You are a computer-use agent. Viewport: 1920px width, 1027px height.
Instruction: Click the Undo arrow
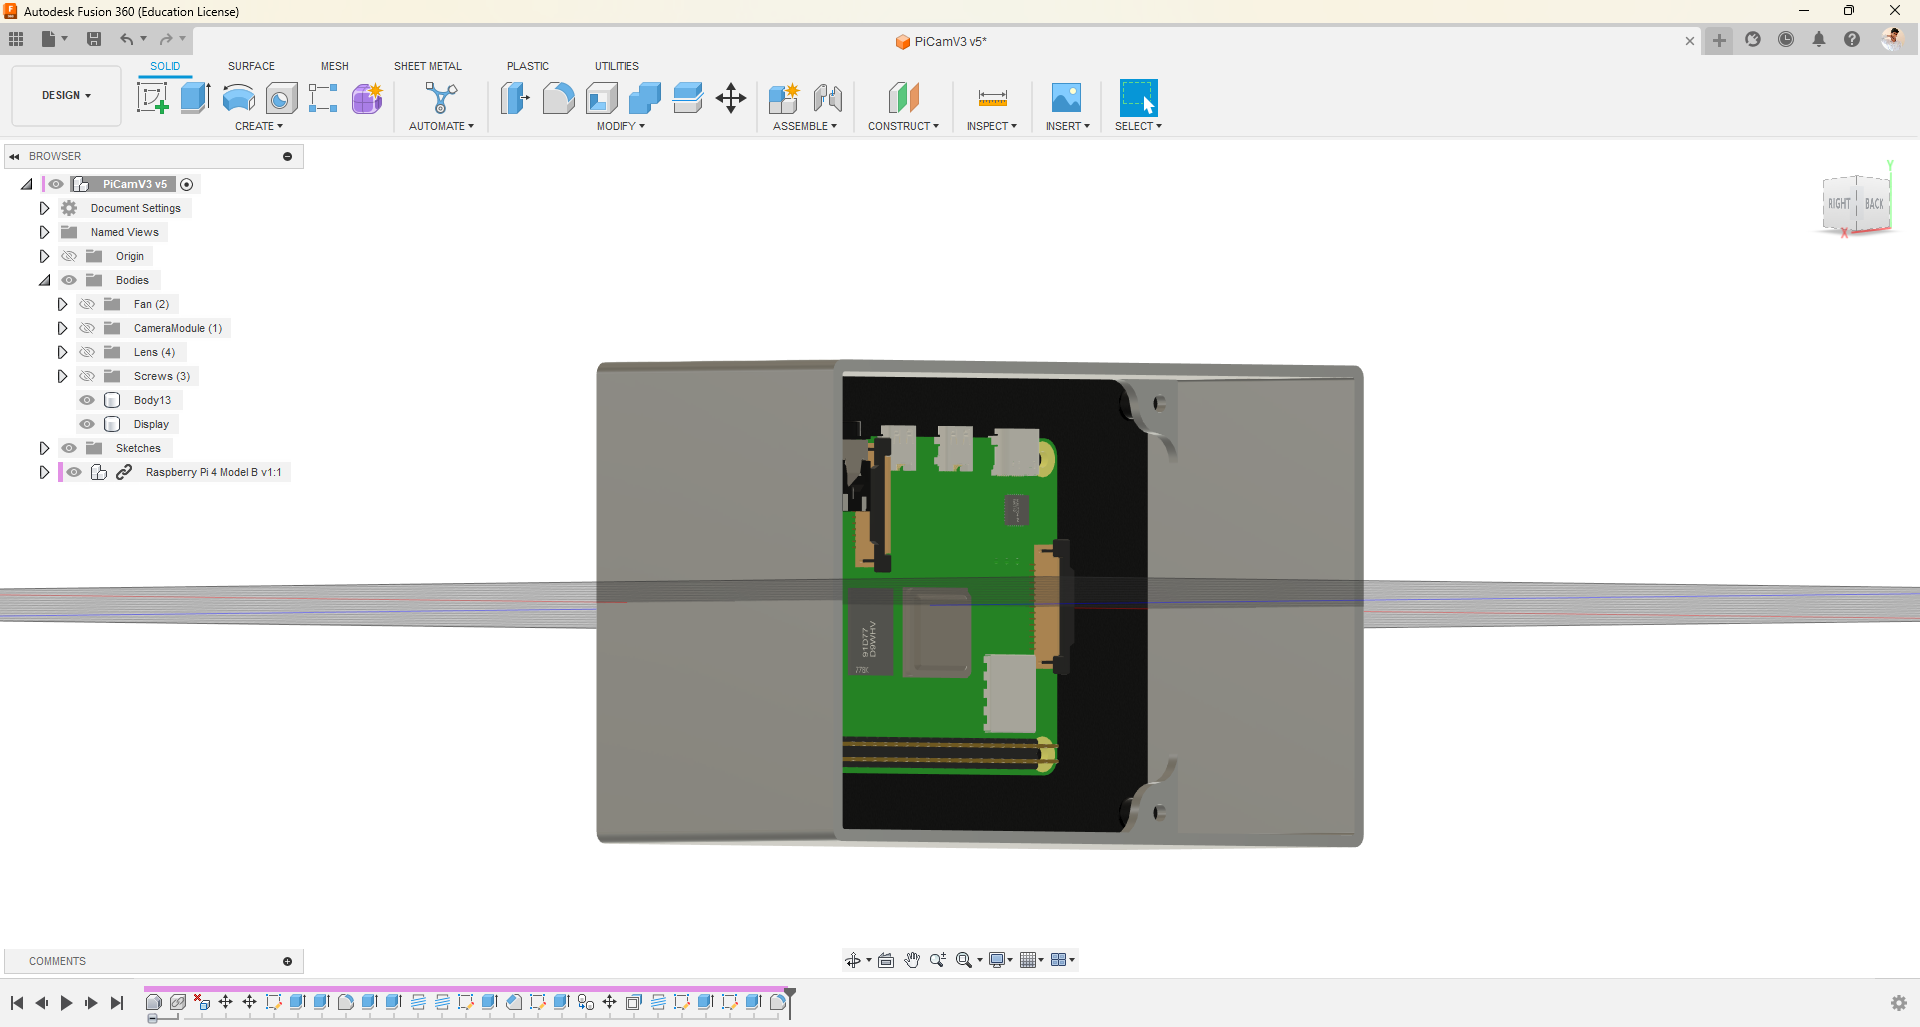(127, 39)
